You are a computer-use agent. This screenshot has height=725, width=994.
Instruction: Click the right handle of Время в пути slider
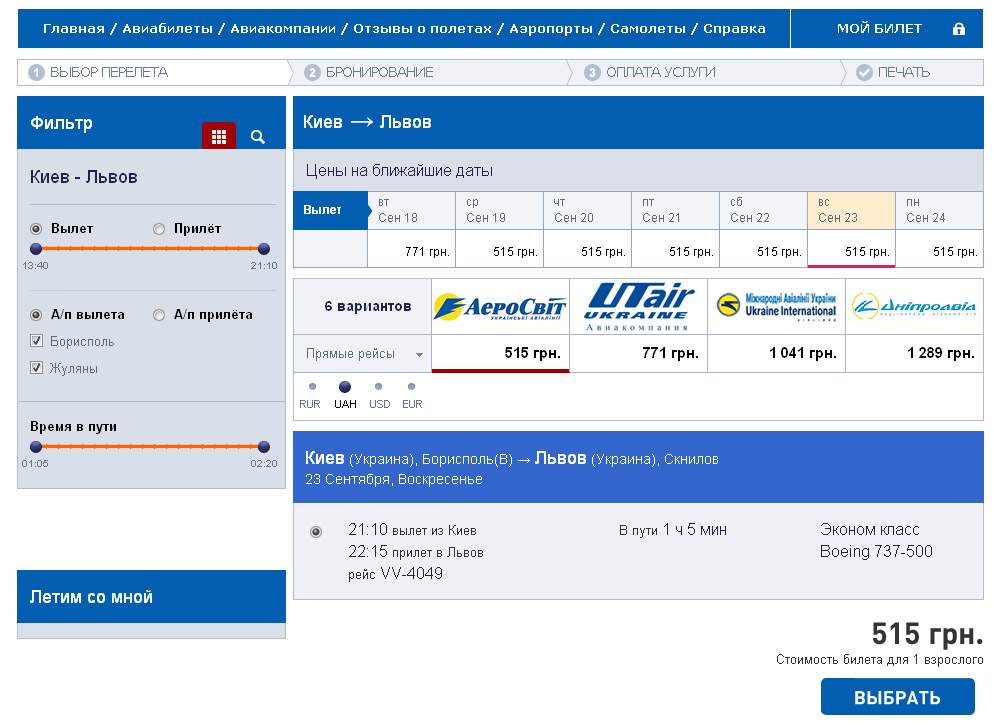click(x=264, y=446)
